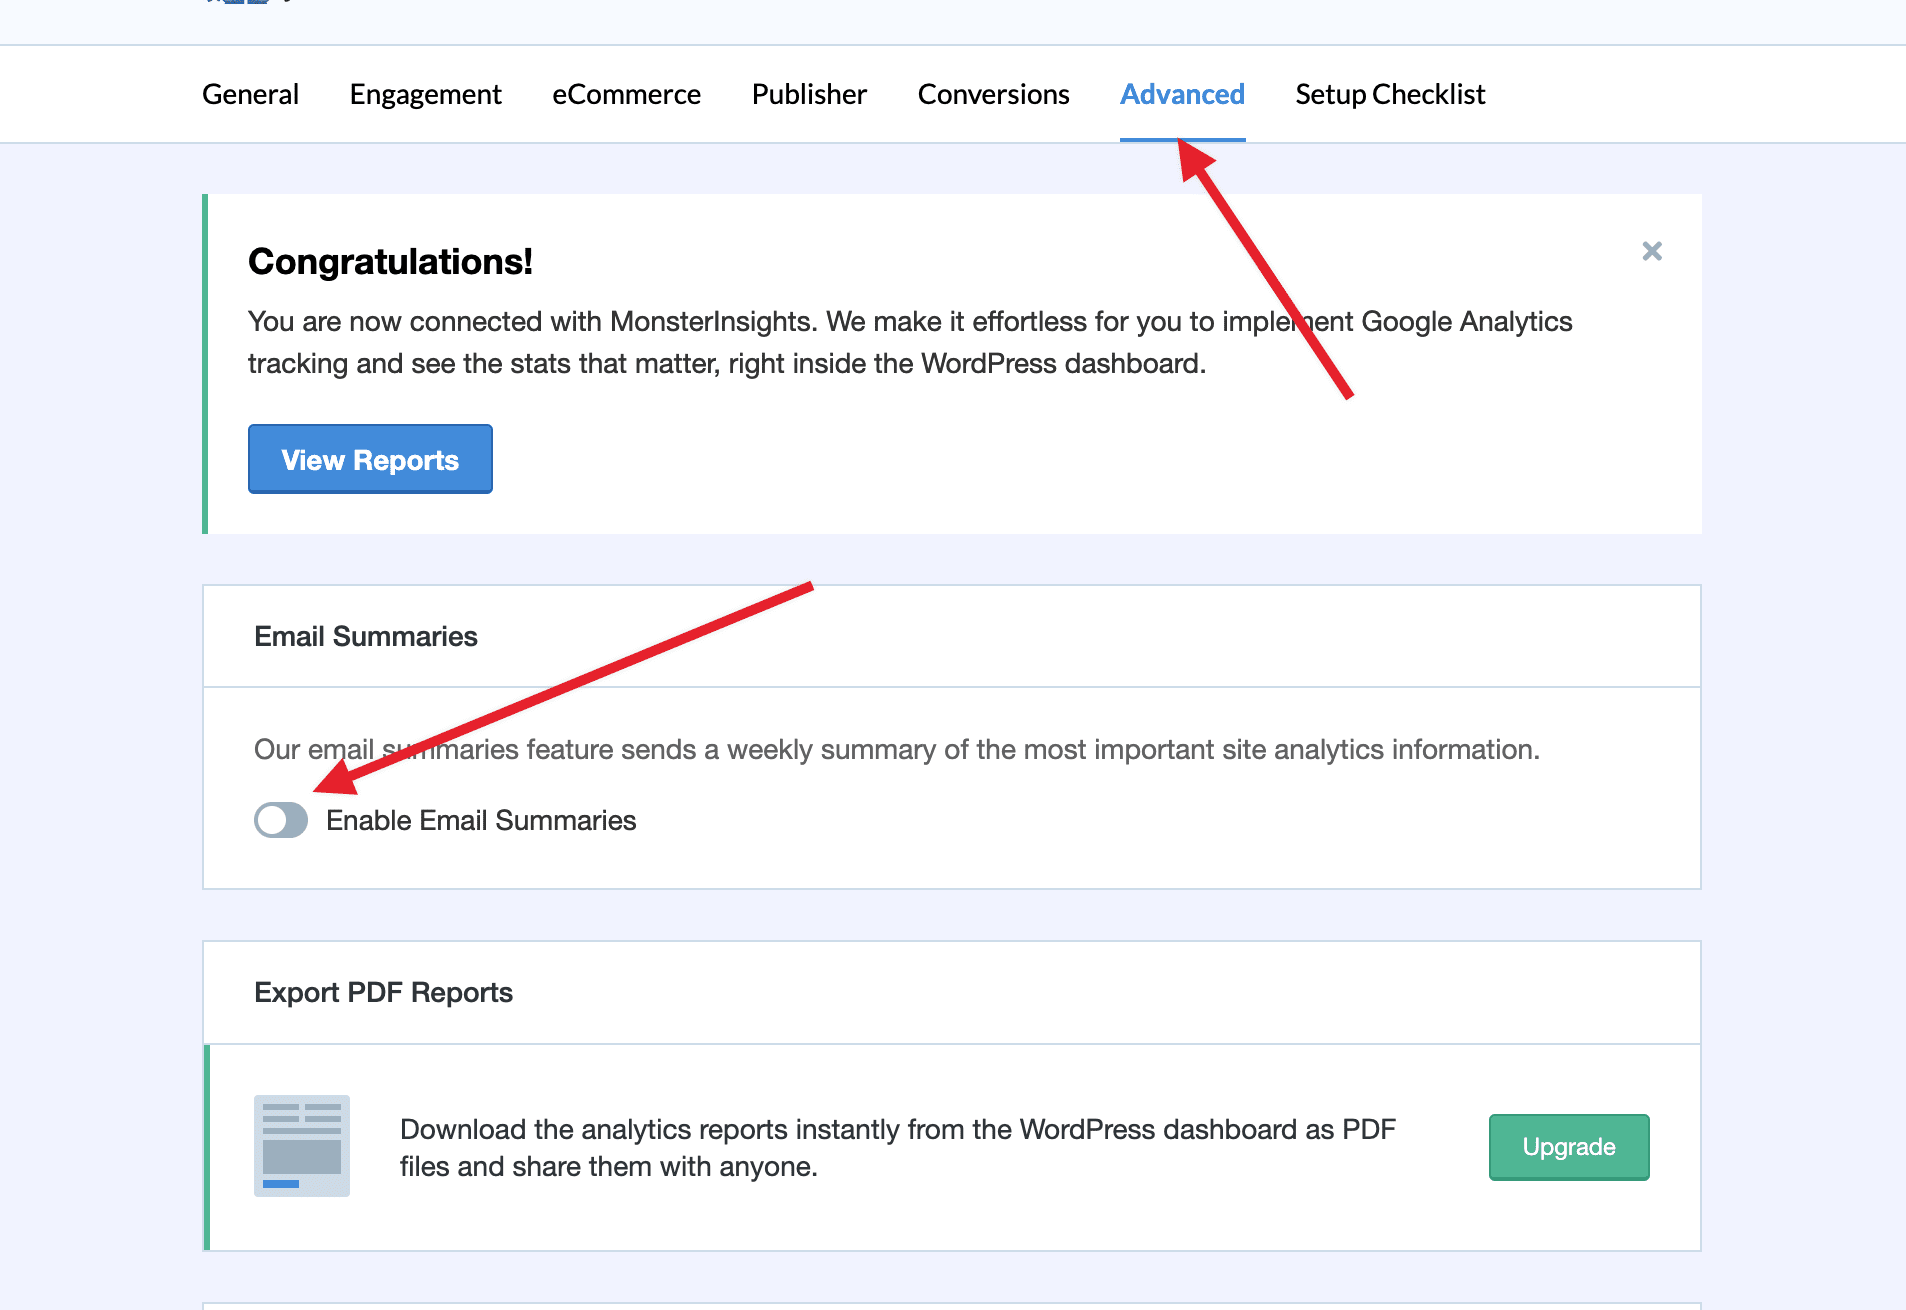Select the Conversions tab
Image resolution: width=1906 pixels, height=1310 pixels.
point(993,94)
